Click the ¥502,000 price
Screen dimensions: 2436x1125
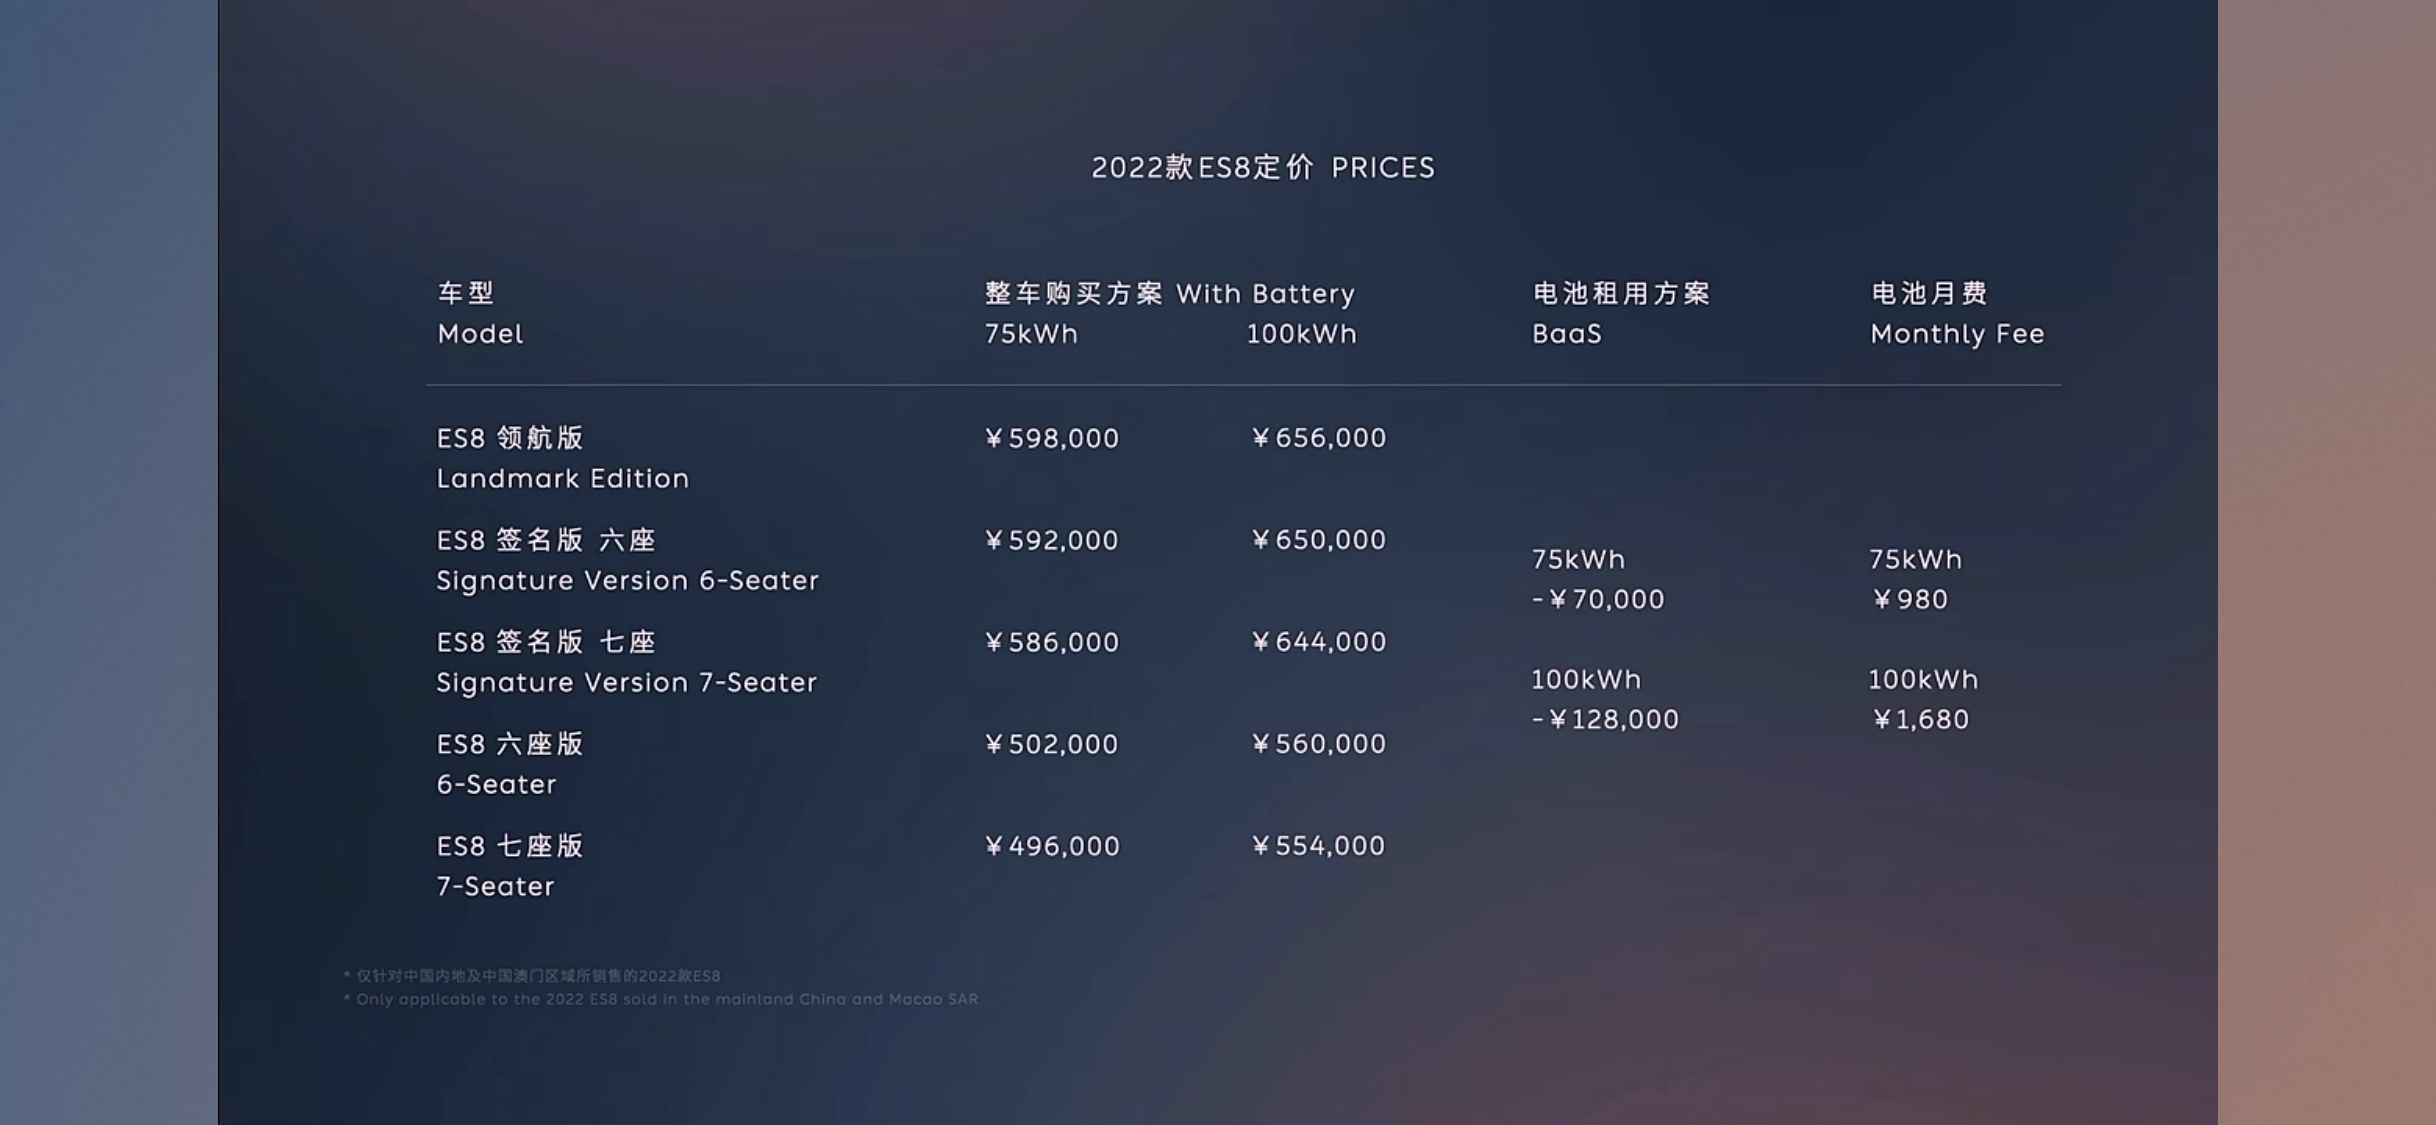coord(1052,745)
